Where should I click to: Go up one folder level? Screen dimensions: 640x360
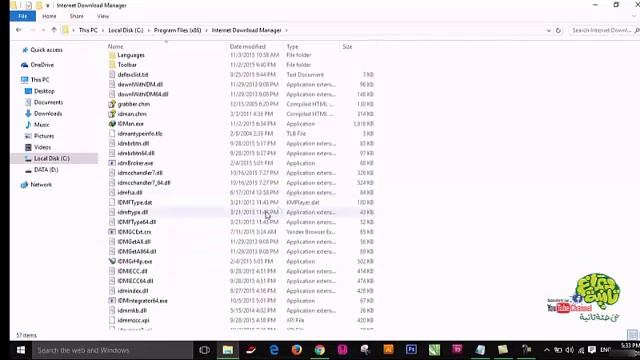tap(54, 30)
